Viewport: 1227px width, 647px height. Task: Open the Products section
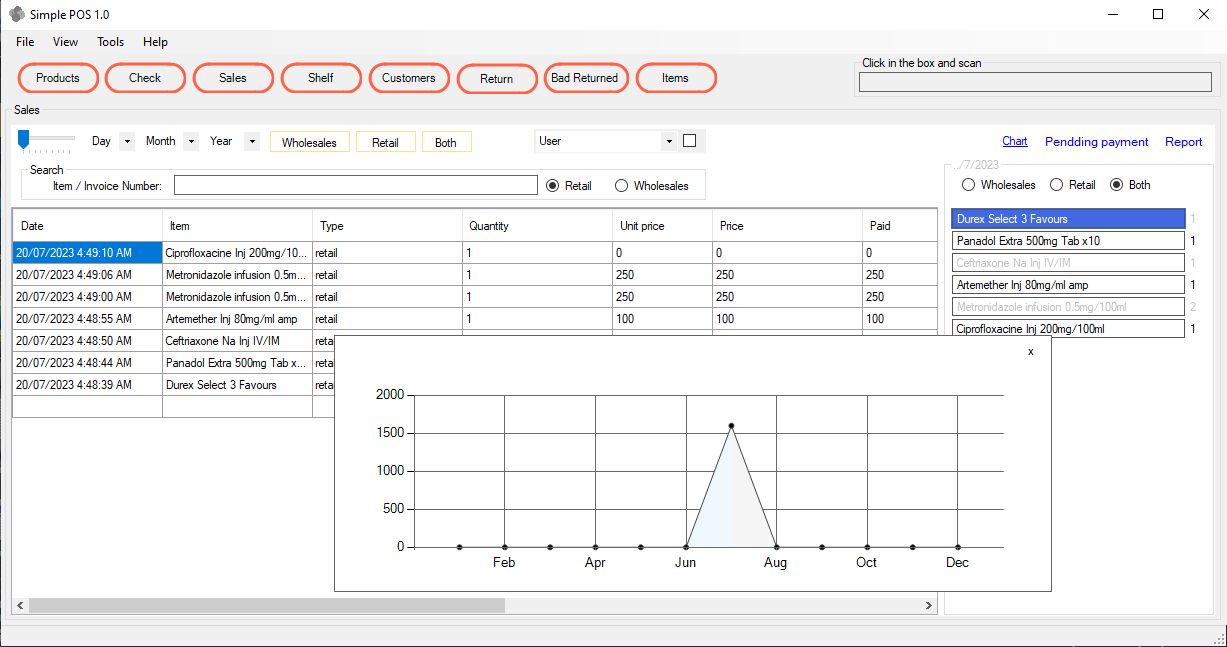tap(58, 78)
